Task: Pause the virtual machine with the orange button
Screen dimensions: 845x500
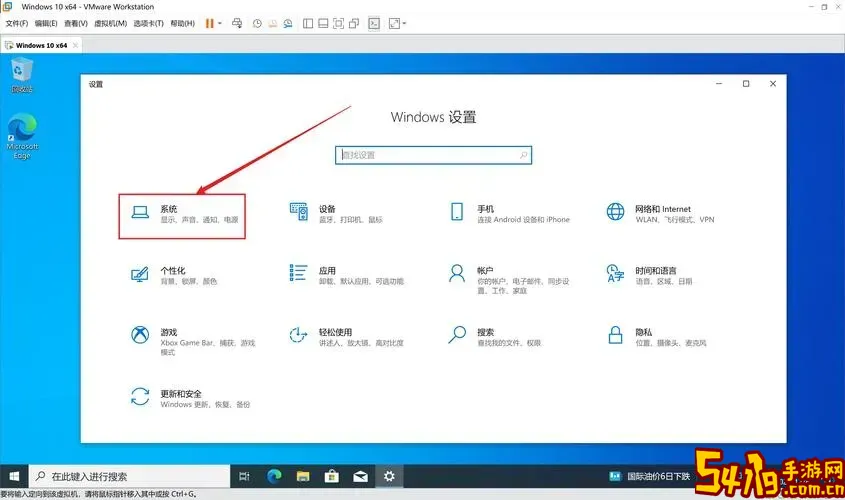Action: click(210, 24)
